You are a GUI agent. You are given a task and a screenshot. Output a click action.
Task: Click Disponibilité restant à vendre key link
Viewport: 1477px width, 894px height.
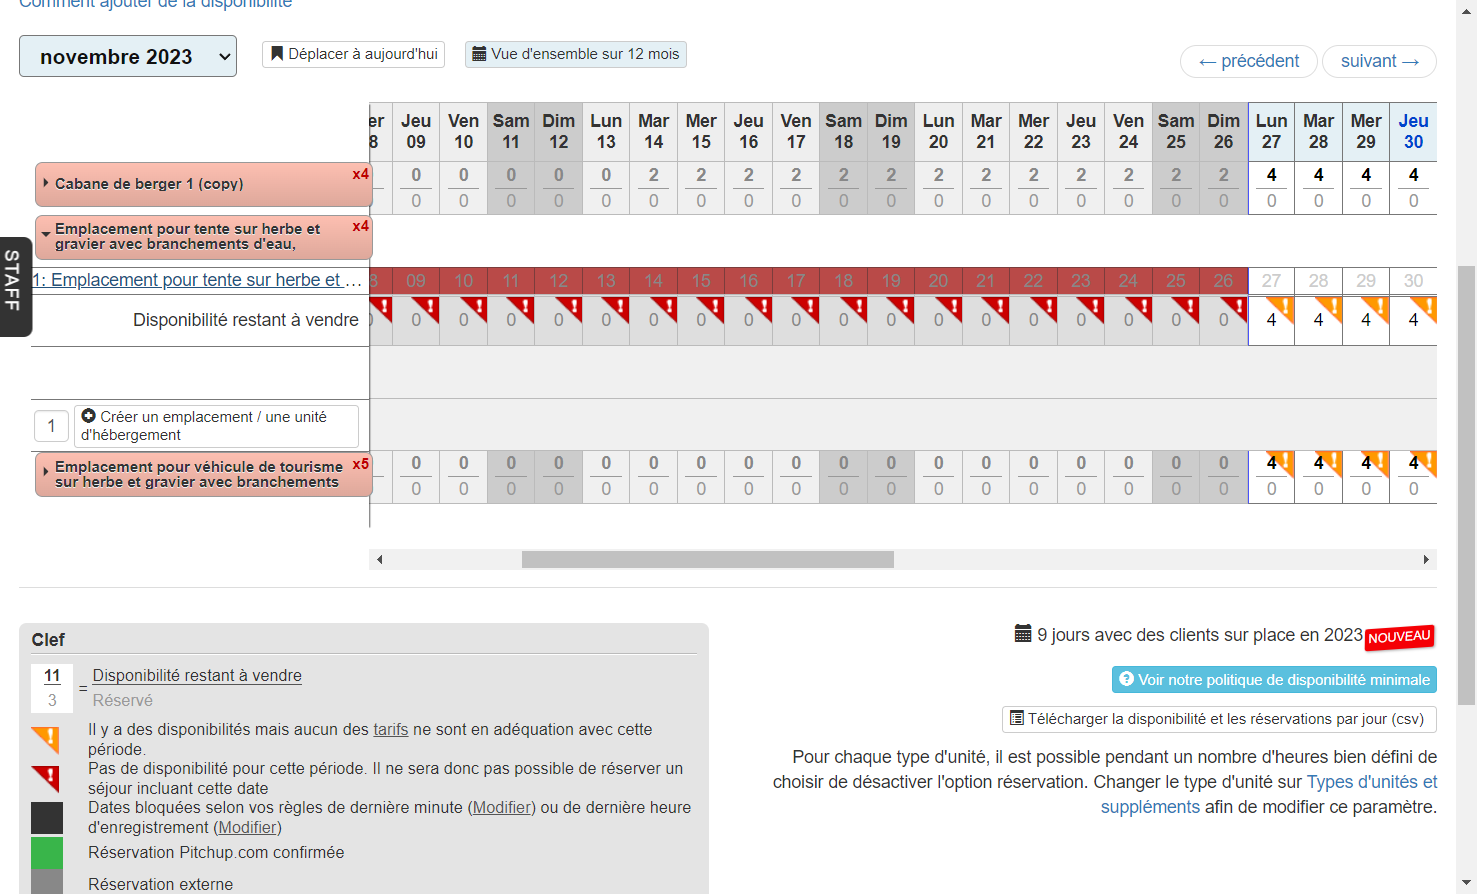click(197, 676)
